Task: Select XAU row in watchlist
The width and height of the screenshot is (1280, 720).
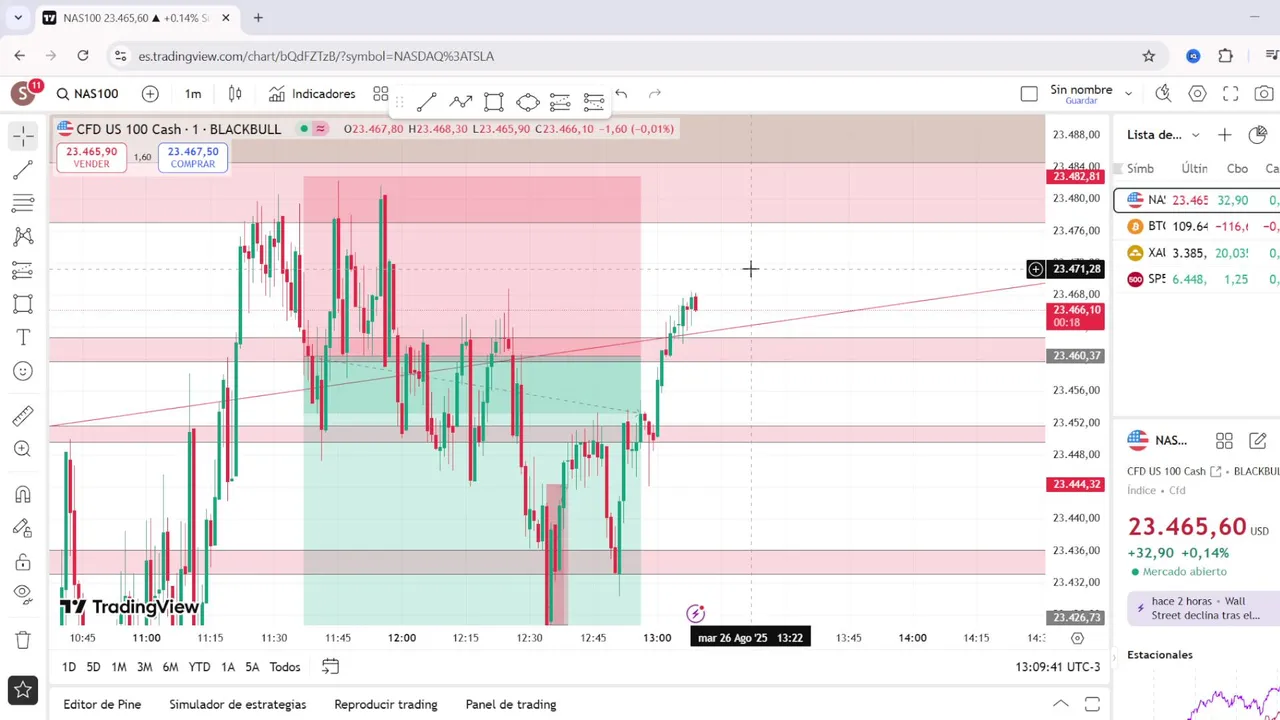Action: (x=1196, y=253)
